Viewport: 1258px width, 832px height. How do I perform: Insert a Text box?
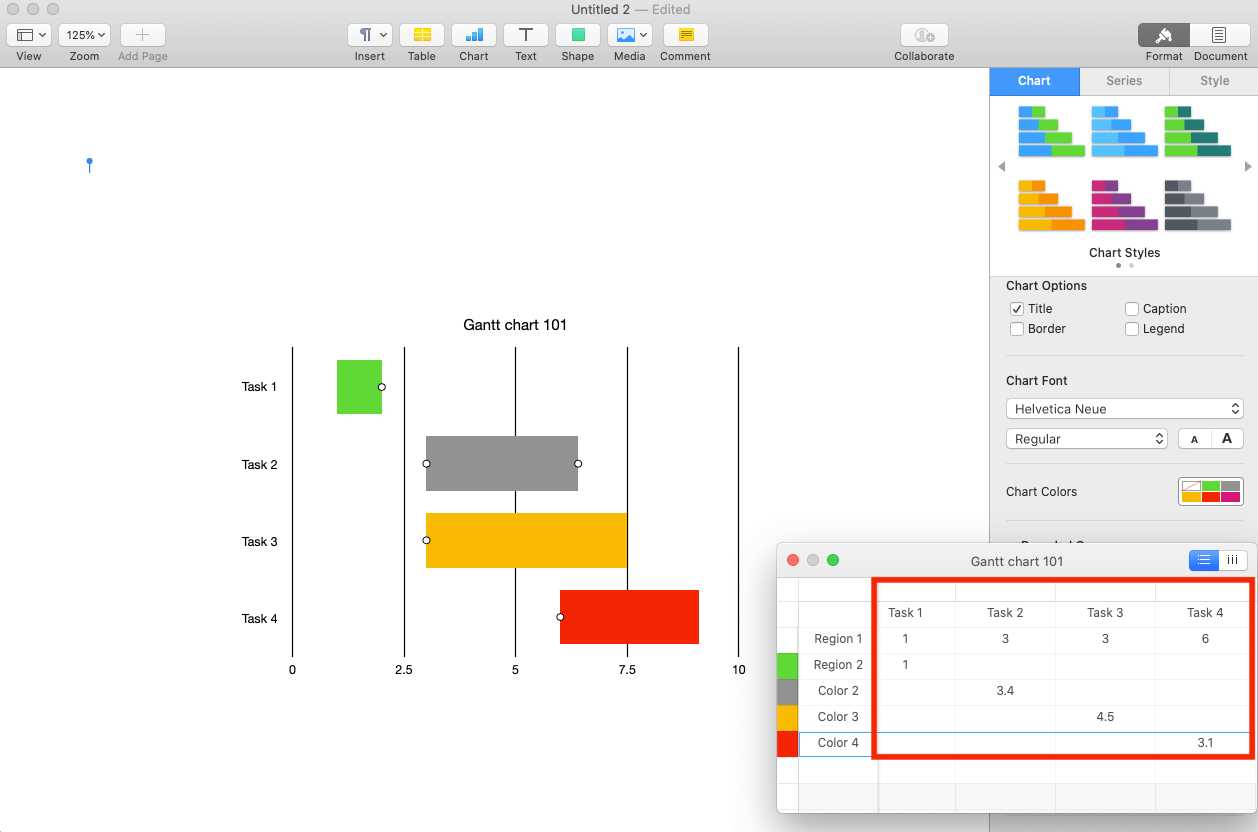tap(525, 35)
